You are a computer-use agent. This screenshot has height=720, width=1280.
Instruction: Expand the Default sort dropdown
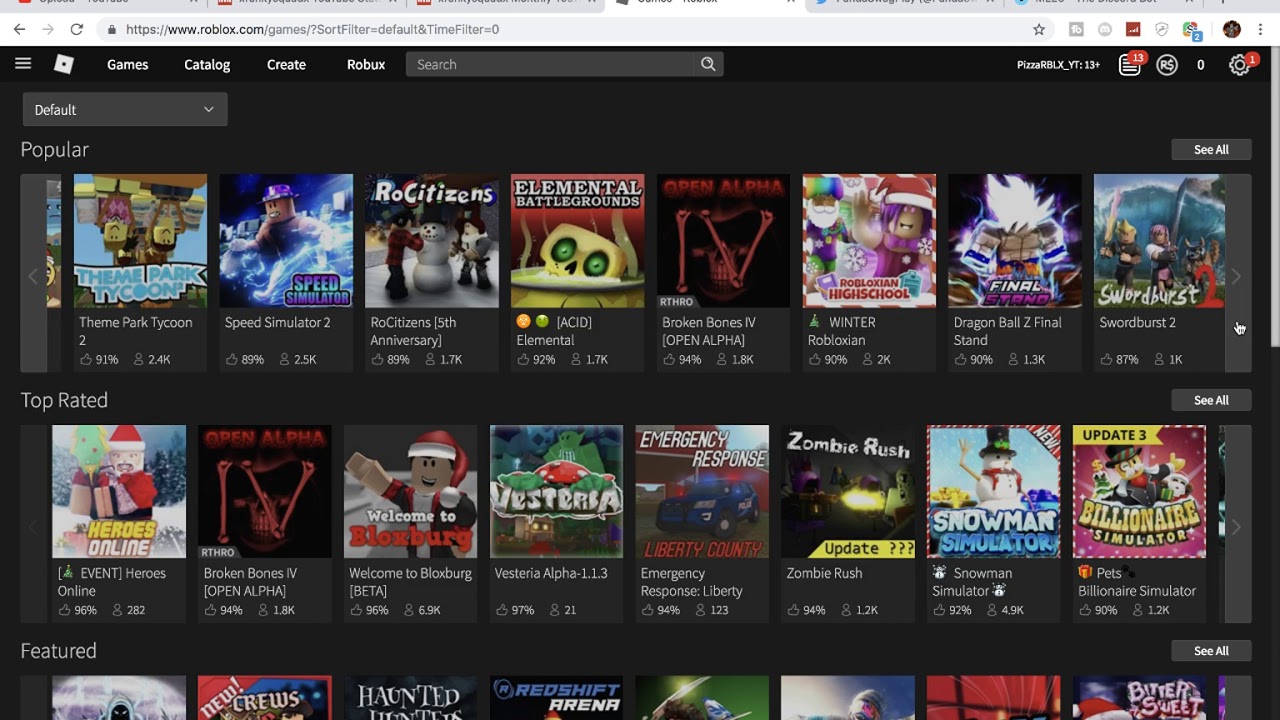tap(125, 109)
